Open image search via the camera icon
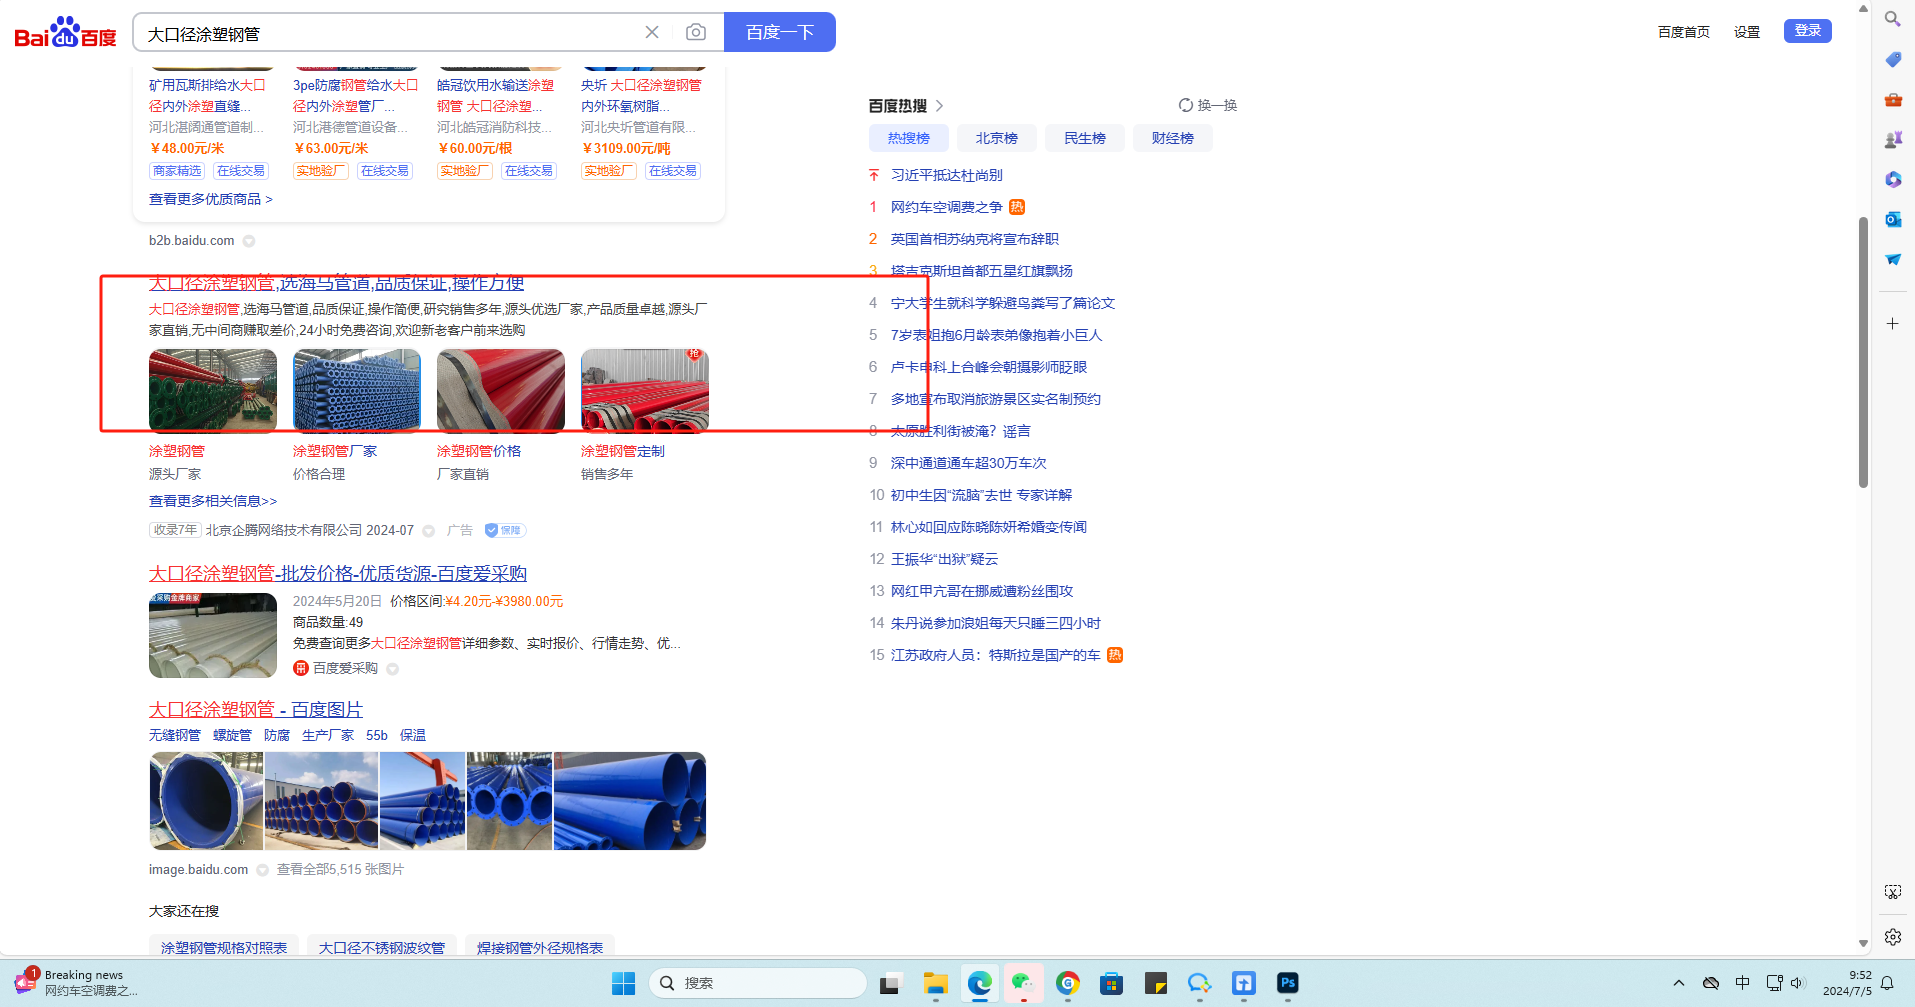 pos(696,32)
